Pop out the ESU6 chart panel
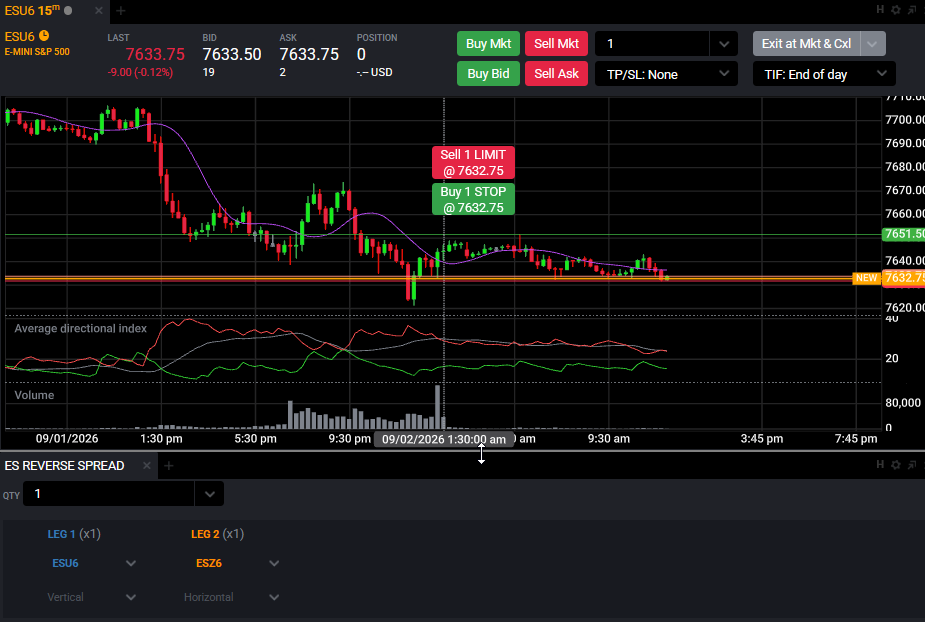Image resolution: width=925 pixels, height=622 pixels. tap(912, 9)
